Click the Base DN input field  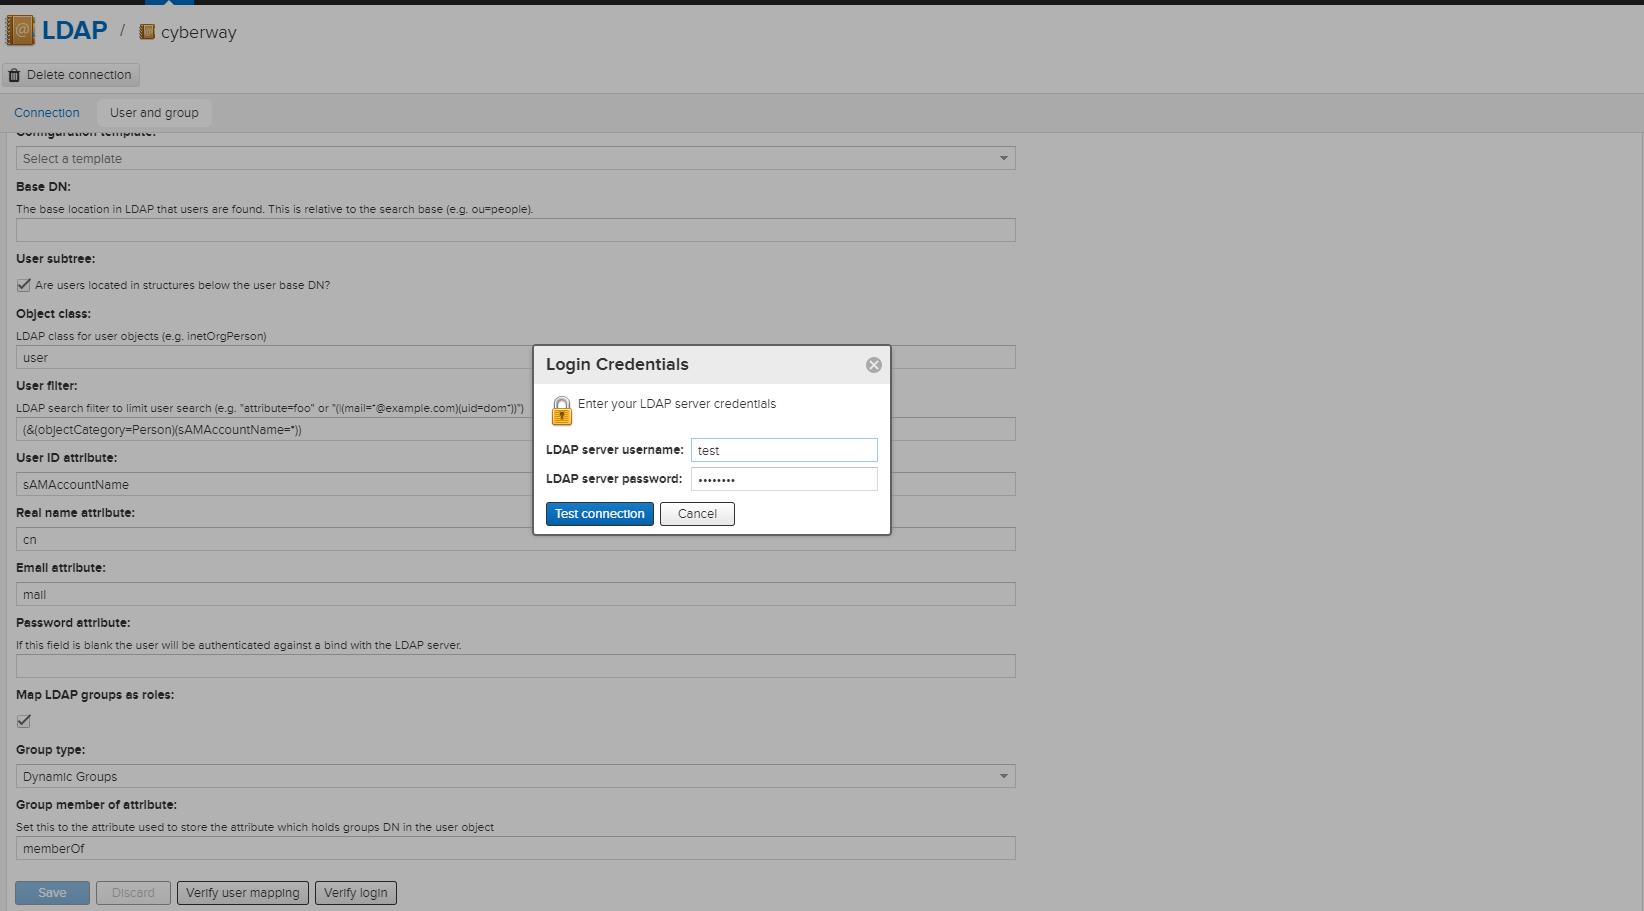tap(515, 230)
